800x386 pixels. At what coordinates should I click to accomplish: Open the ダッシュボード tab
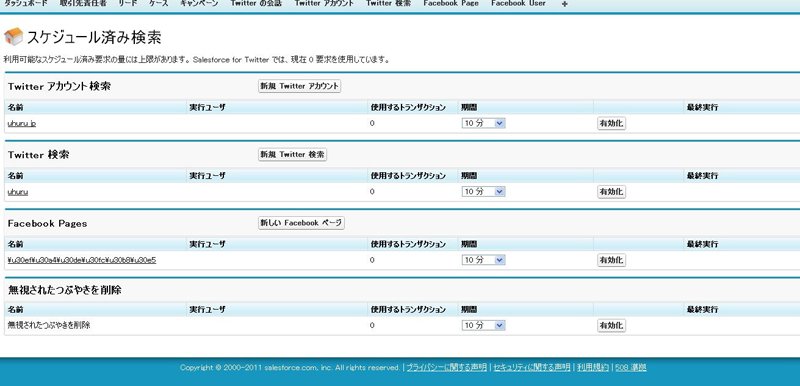(26, 4)
